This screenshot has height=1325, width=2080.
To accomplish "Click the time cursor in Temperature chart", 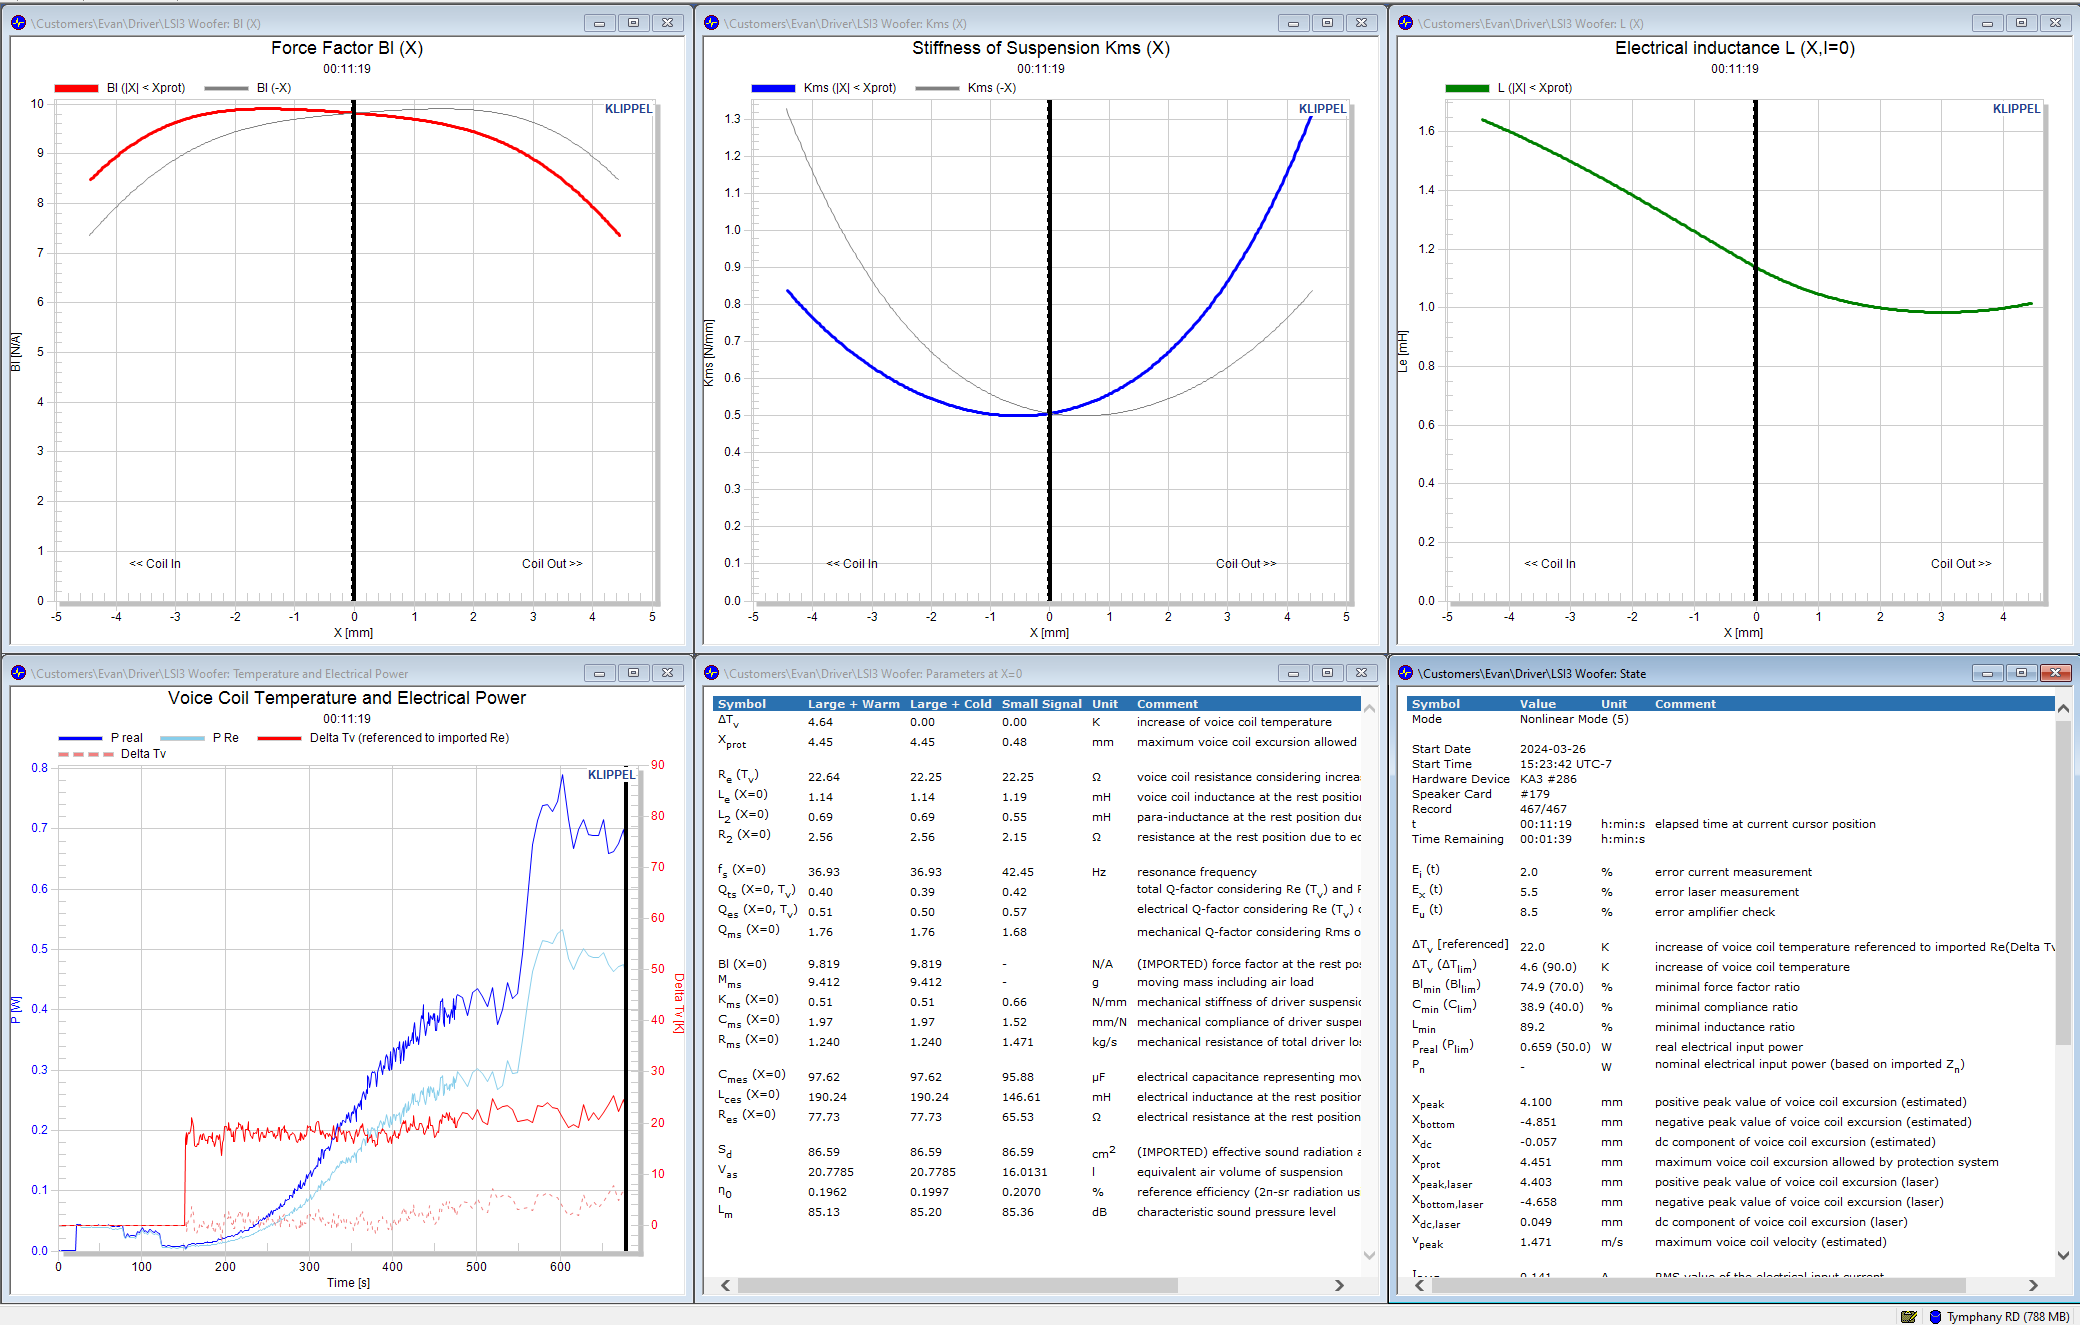I will (626, 1015).
